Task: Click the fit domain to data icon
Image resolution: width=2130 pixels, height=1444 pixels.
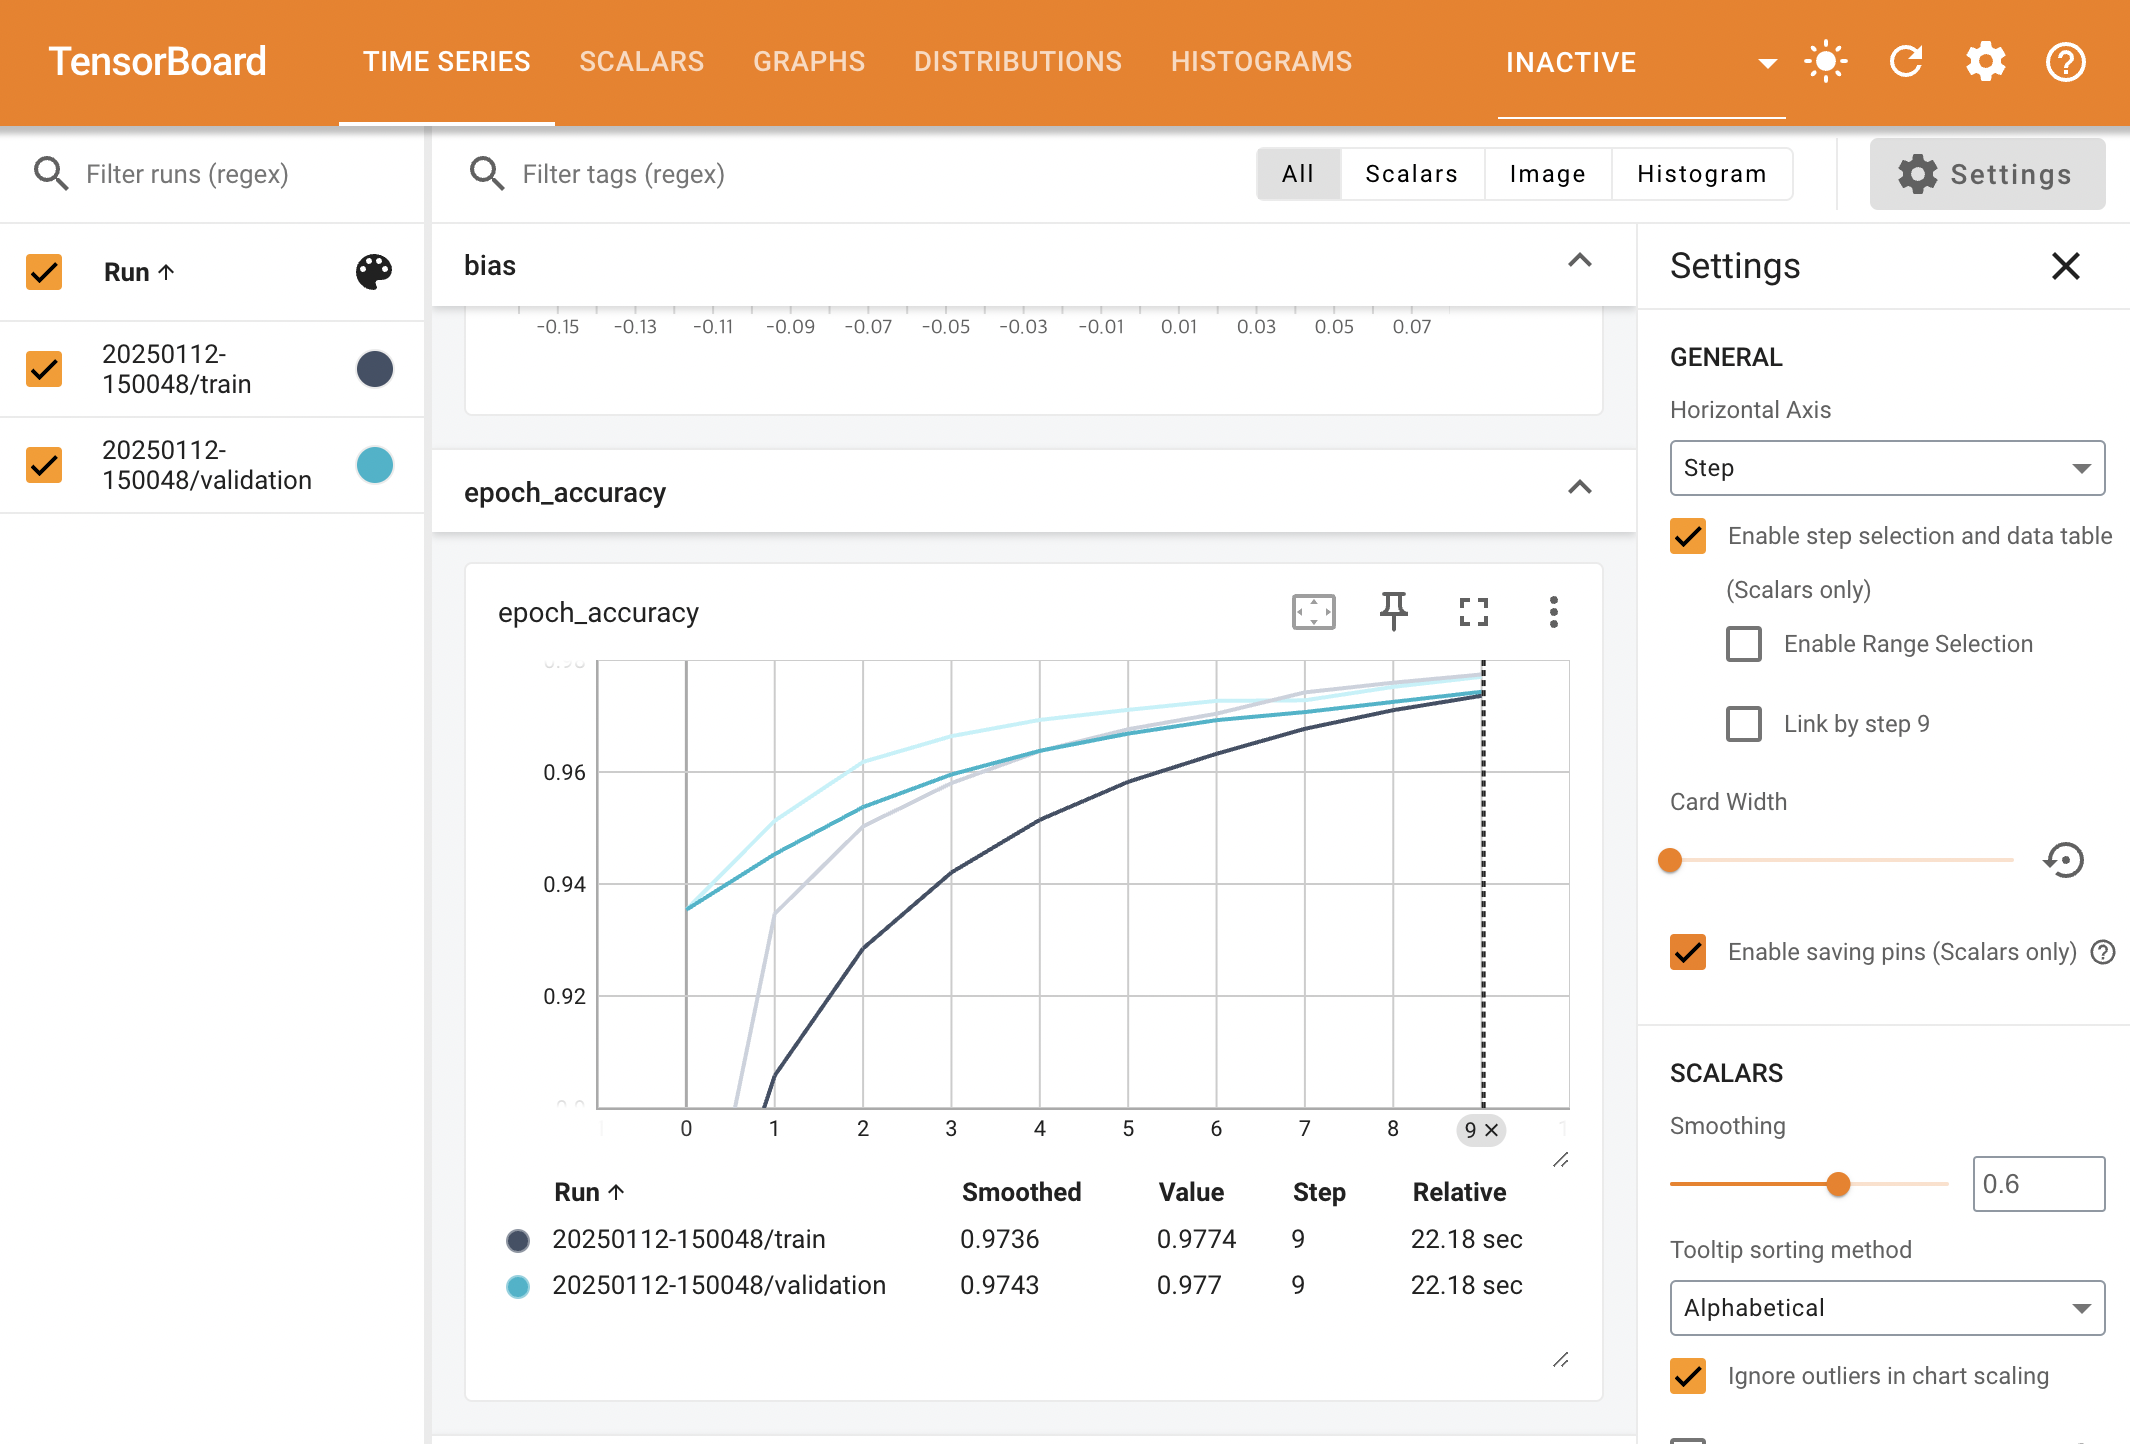Action: point(1313,612)
